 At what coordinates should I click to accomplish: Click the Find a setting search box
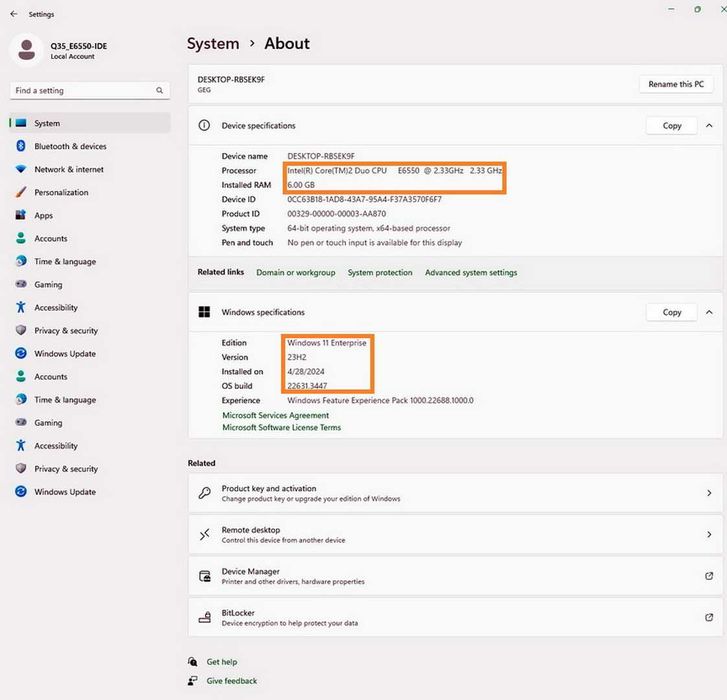coord(82,91)
